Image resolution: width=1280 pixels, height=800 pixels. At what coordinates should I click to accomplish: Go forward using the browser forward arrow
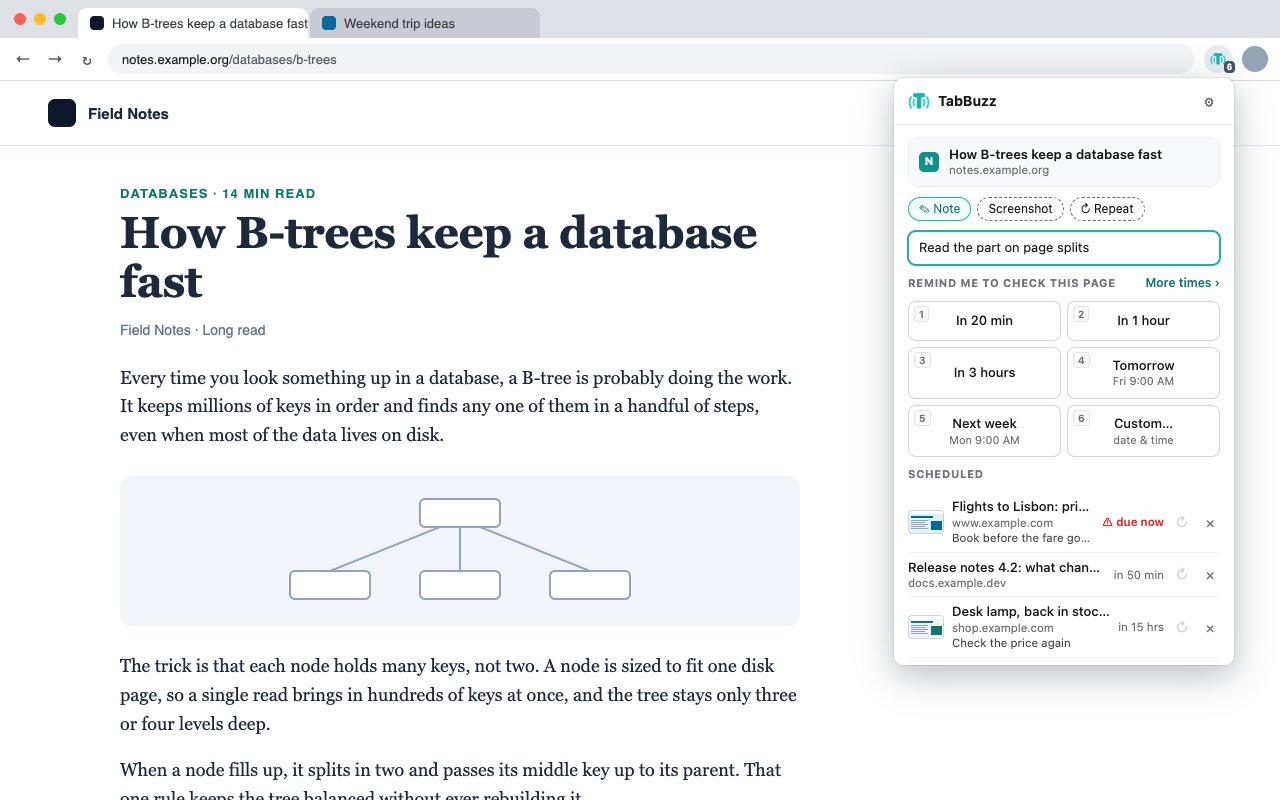55,60
